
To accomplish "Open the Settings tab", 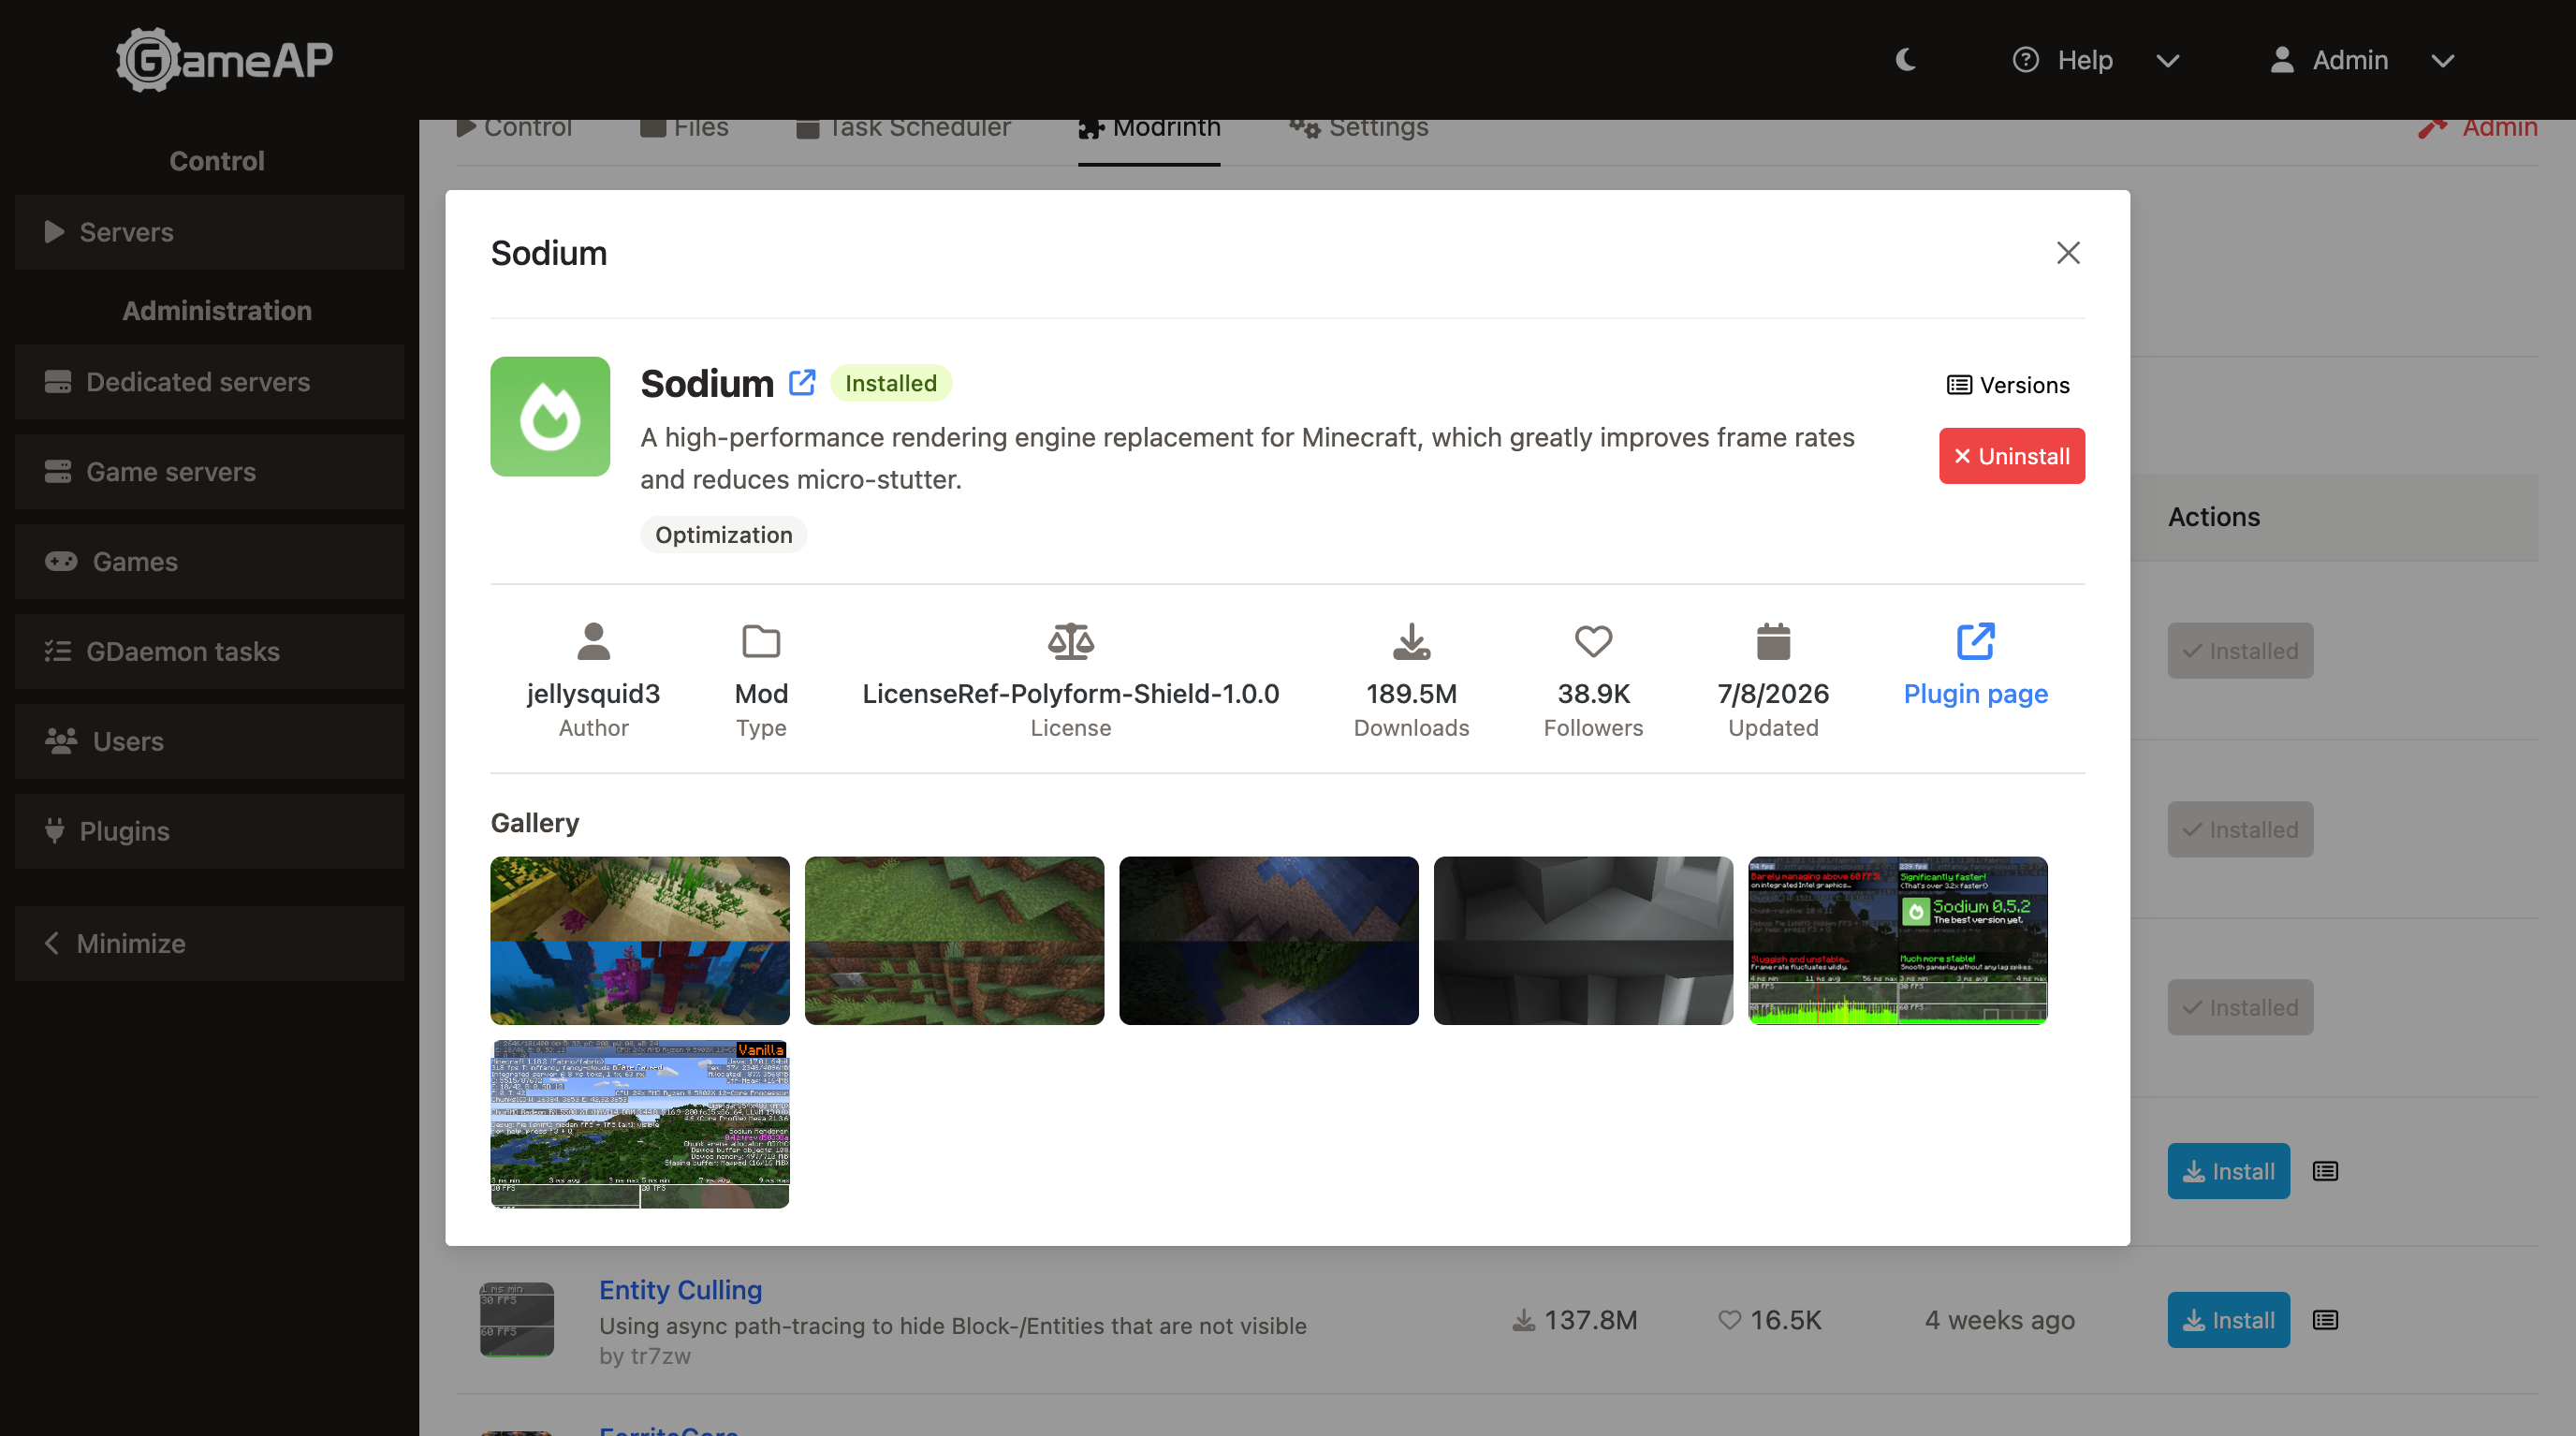I will tap(1358, 129).
